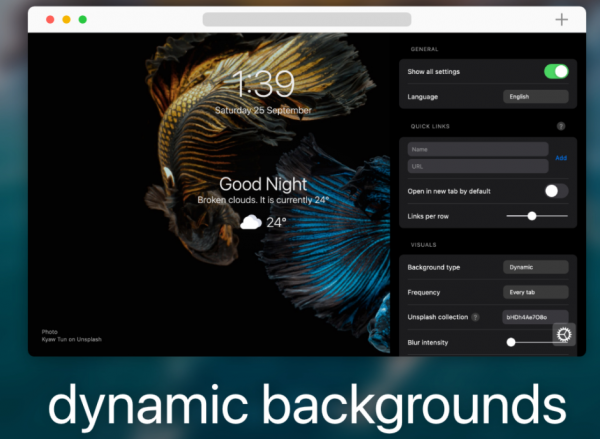Click the Saturday 25 September date

pos(263,111)
